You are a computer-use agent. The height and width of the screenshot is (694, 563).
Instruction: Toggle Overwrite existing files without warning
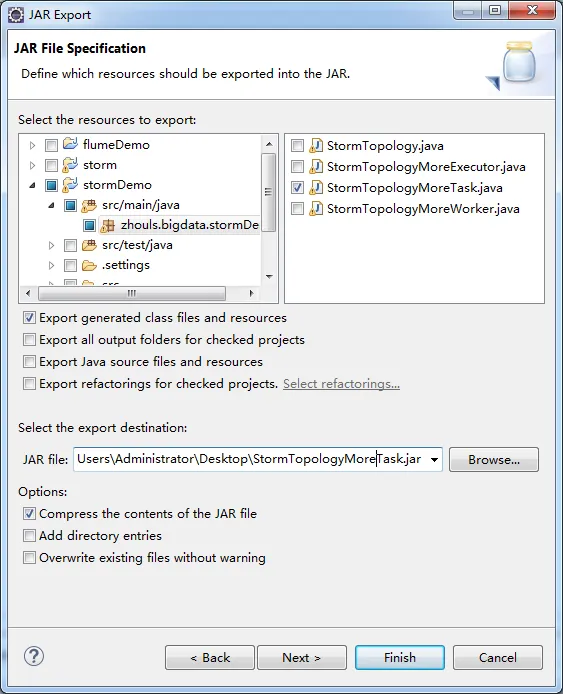tap(29, 557)
